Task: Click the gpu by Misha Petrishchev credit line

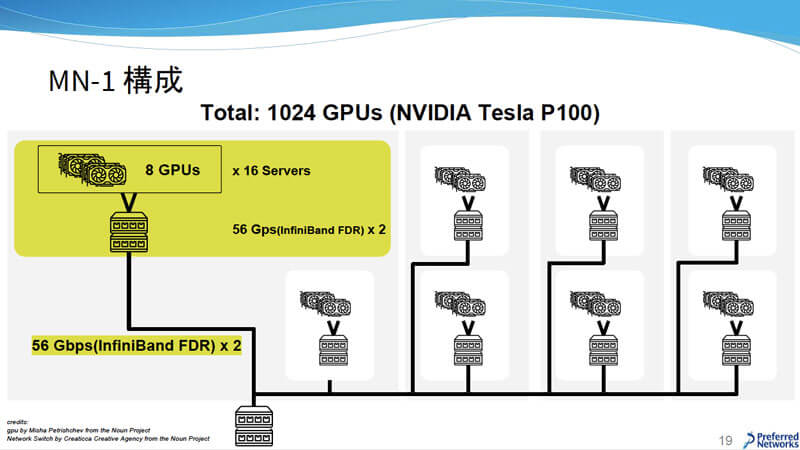Action: coord(79,430)
